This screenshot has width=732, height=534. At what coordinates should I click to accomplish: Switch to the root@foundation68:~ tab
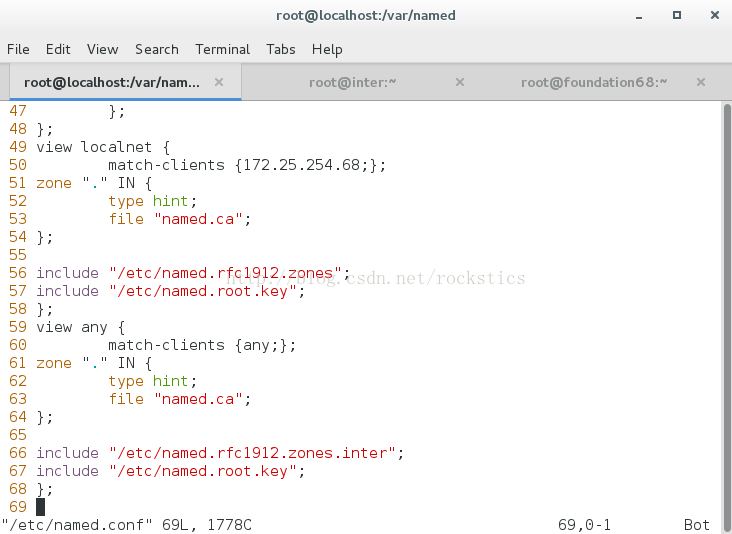(x=594, y=82)
